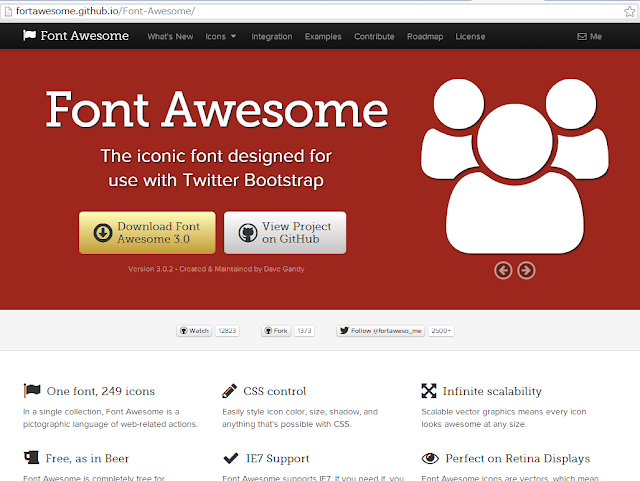Image resolution: width=640 pixels, height=481 pixels.
Task: Click the flag logo icon in navbar
Action: pyautogui.click(x=29, y=36)
